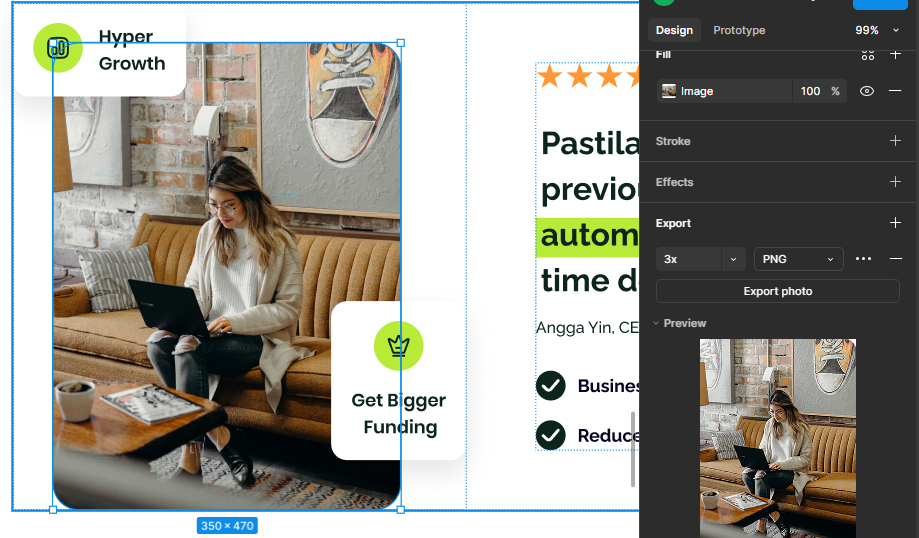Open export options three-dots menu

[x=863, y=258]
